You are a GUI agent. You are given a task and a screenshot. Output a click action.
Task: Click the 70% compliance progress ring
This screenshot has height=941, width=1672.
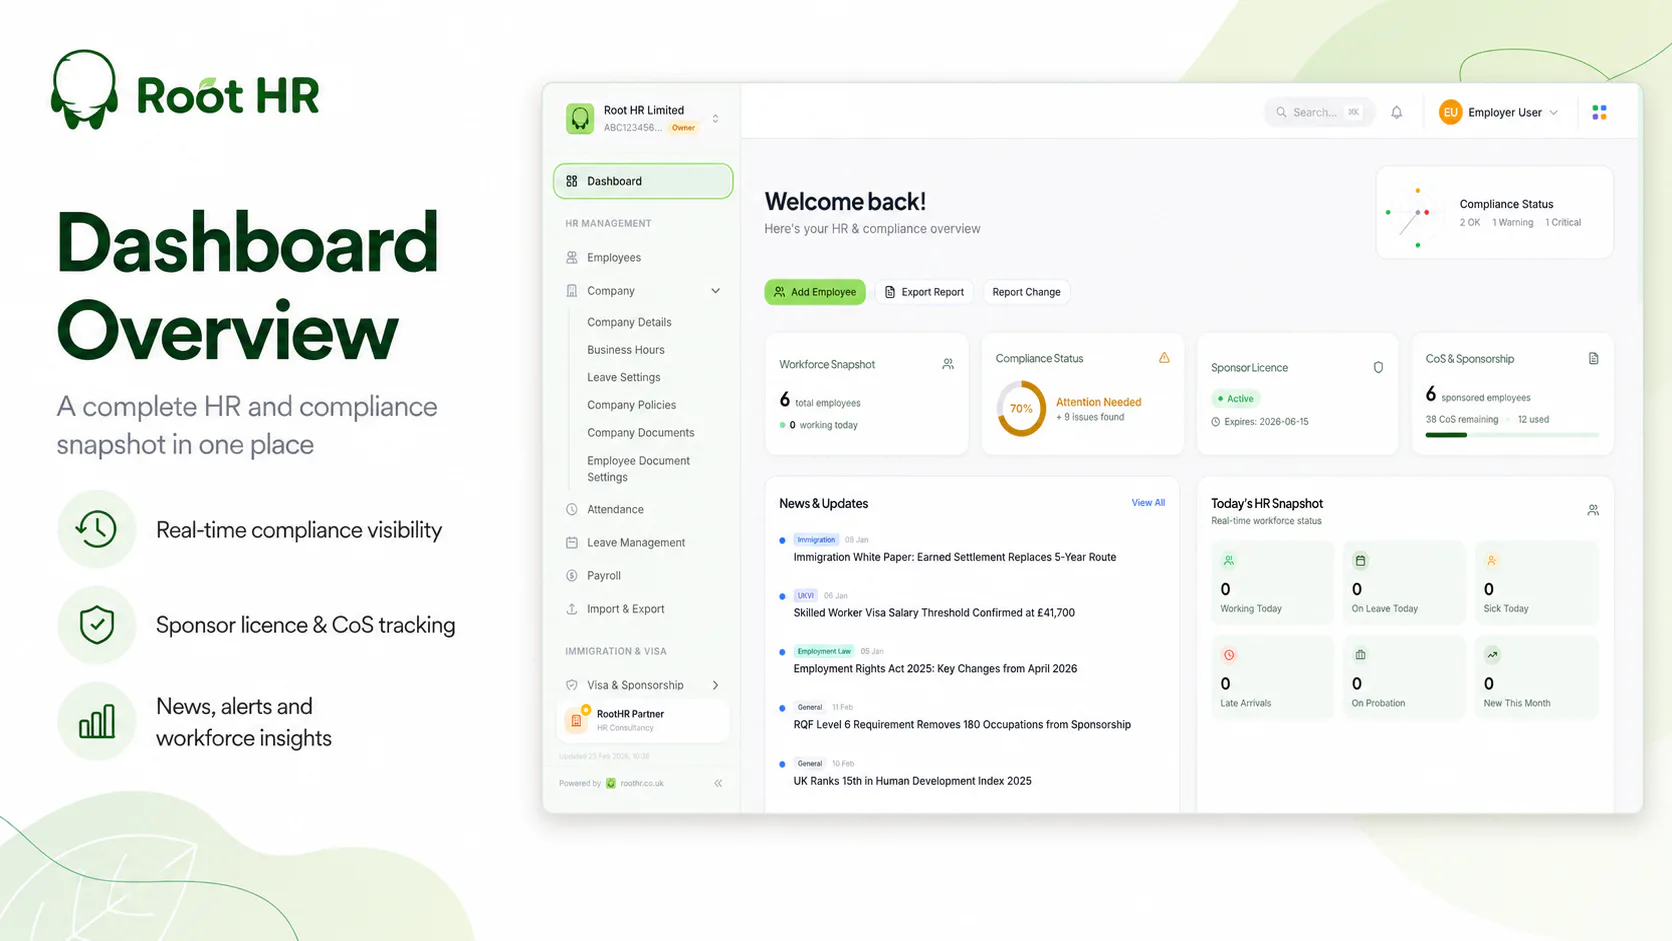pyautogui.click(x=1021, y=408)
